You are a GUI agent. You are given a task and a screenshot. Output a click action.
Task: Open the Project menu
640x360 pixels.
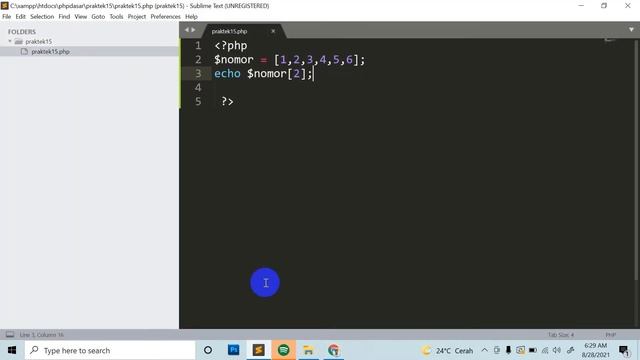137,17
